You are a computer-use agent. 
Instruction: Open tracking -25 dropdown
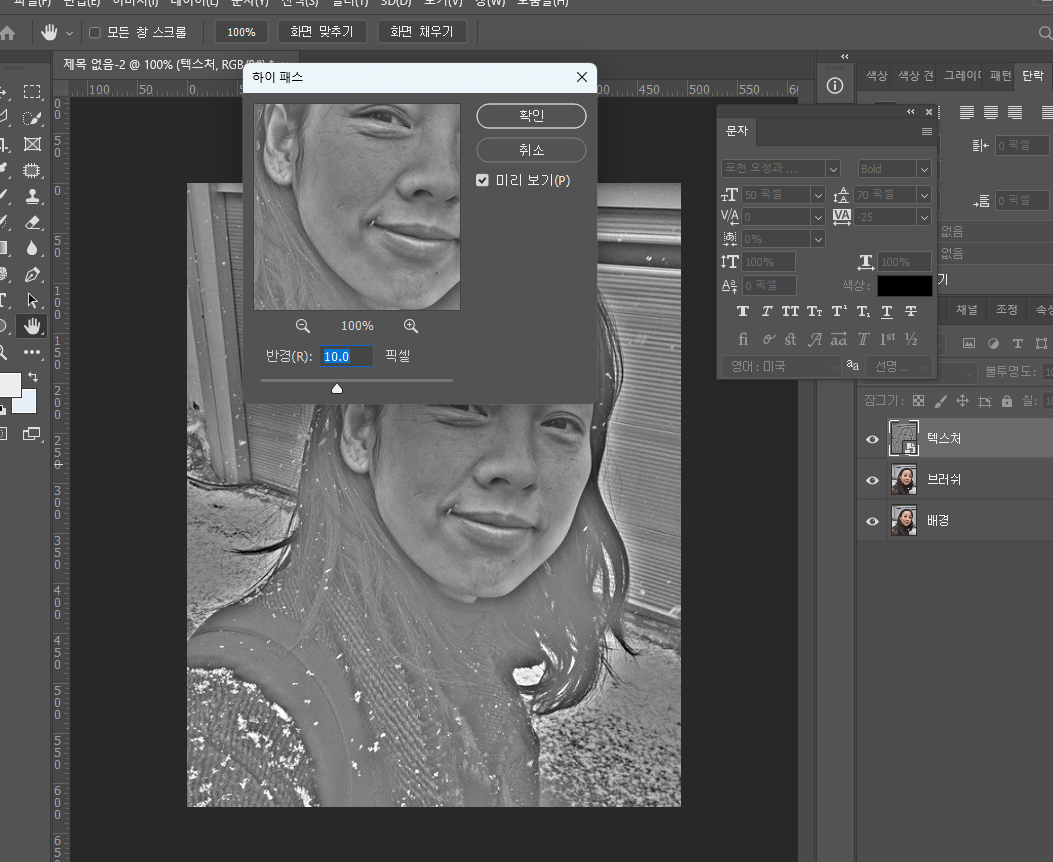[924, 217]
